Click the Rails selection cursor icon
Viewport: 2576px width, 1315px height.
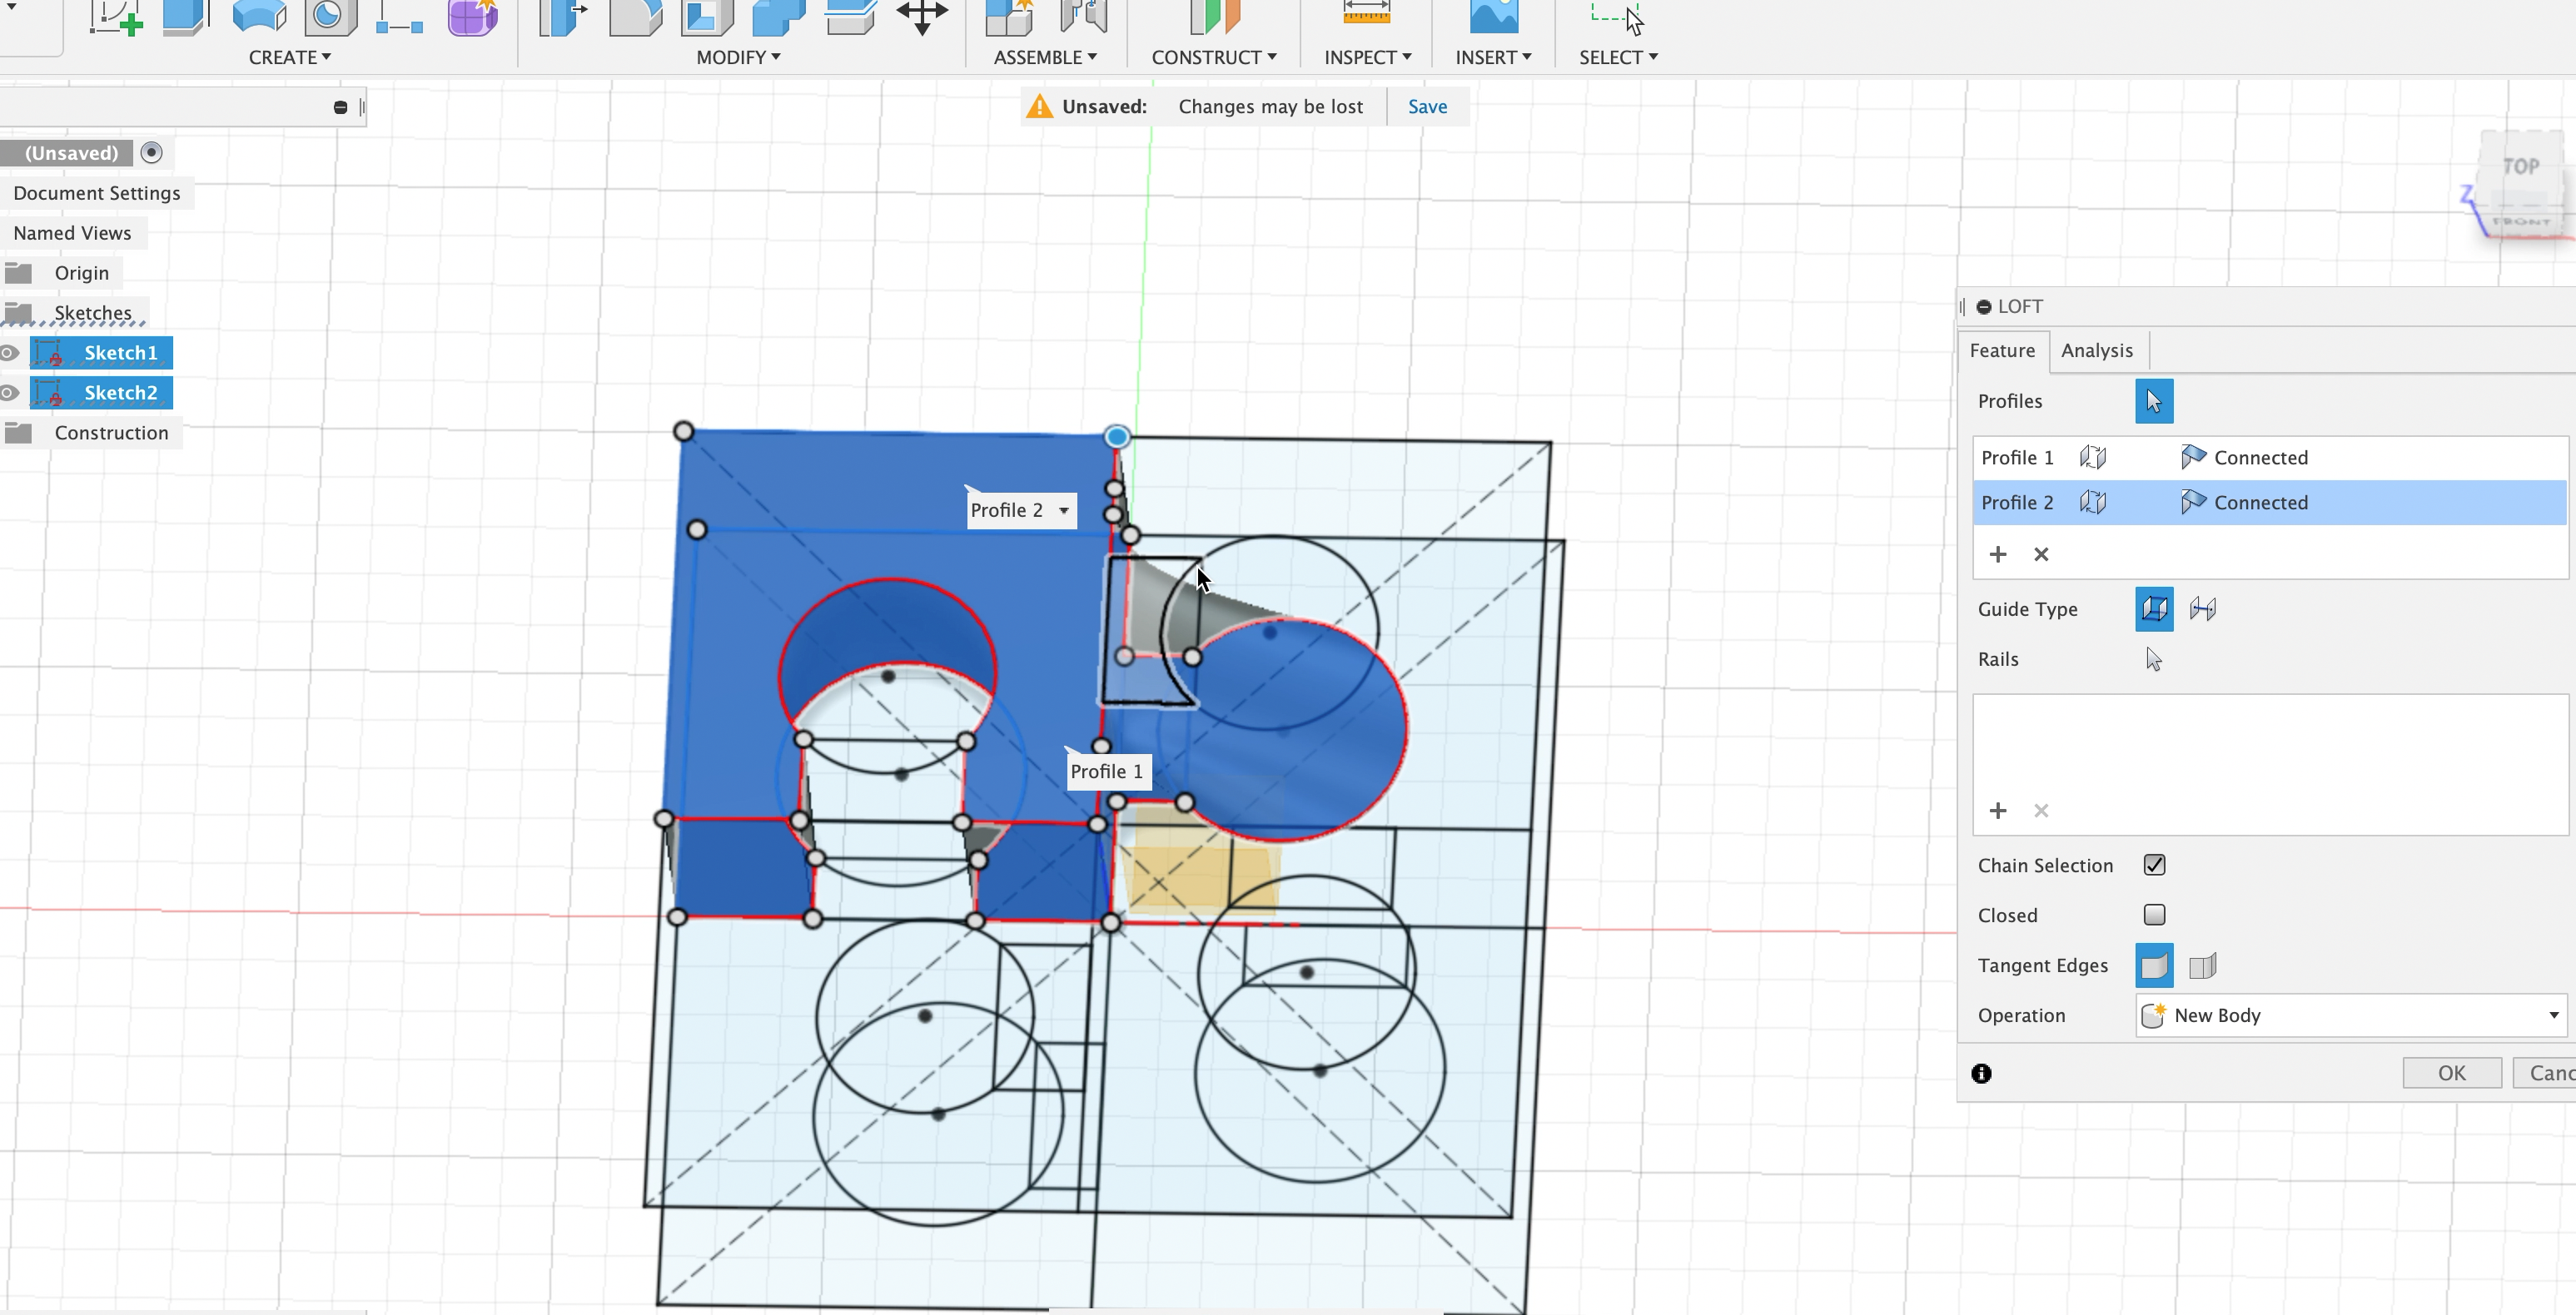2153,659
